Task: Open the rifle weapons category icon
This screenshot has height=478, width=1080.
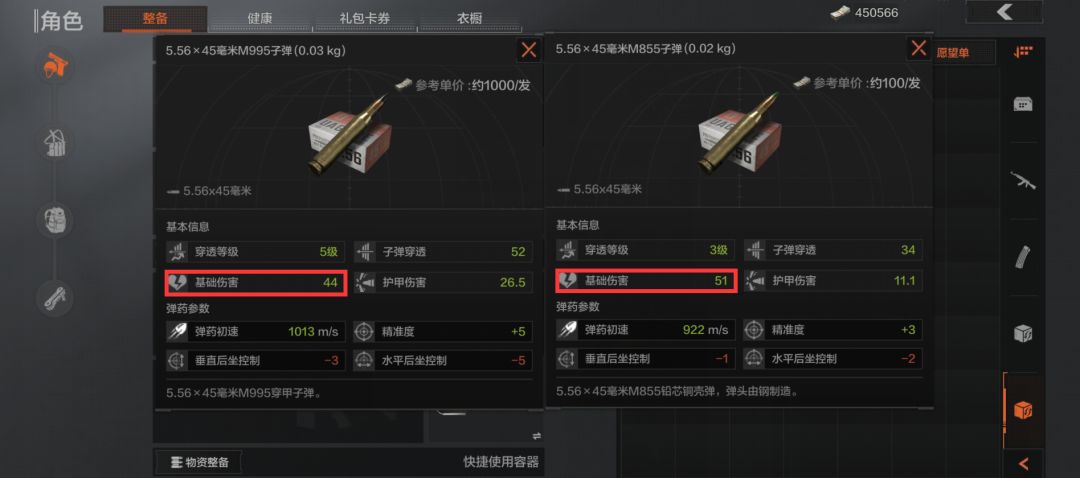Action: pyautogui.click(x=1023, y=180)
